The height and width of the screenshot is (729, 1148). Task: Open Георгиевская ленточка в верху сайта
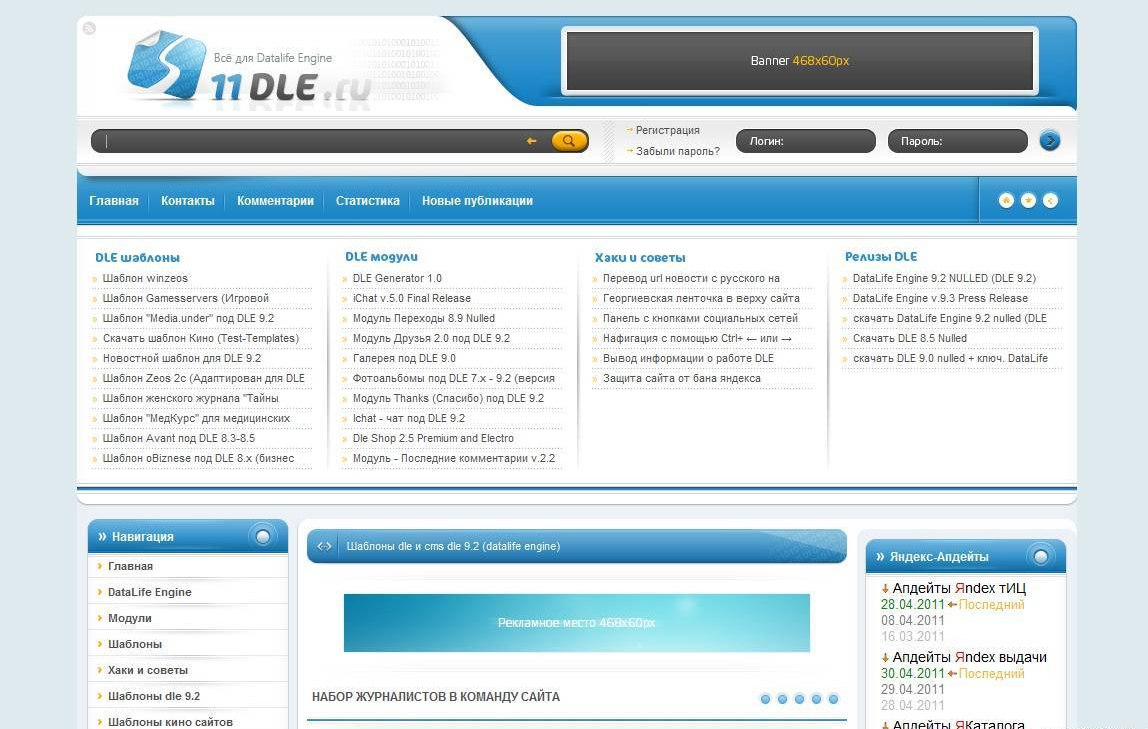click(x=701, y=299)
